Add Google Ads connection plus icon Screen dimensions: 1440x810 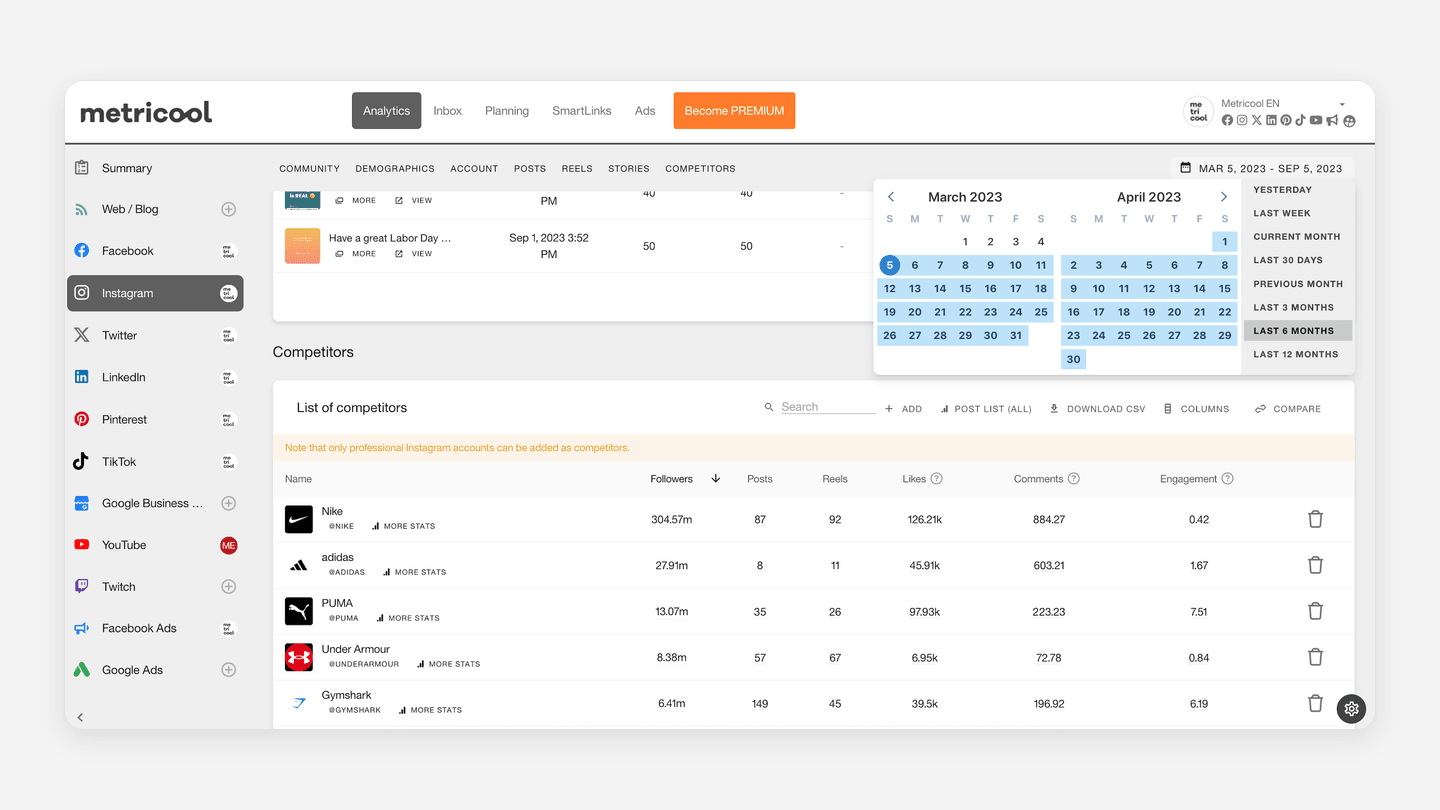228,670
